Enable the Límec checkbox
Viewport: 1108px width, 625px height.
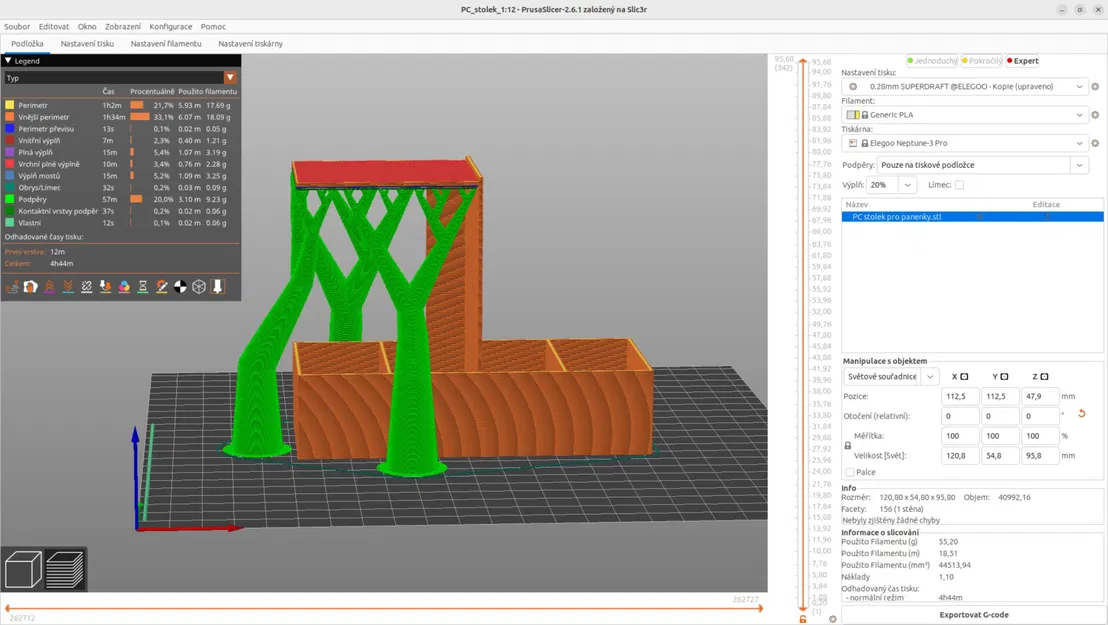click(959, 185)
